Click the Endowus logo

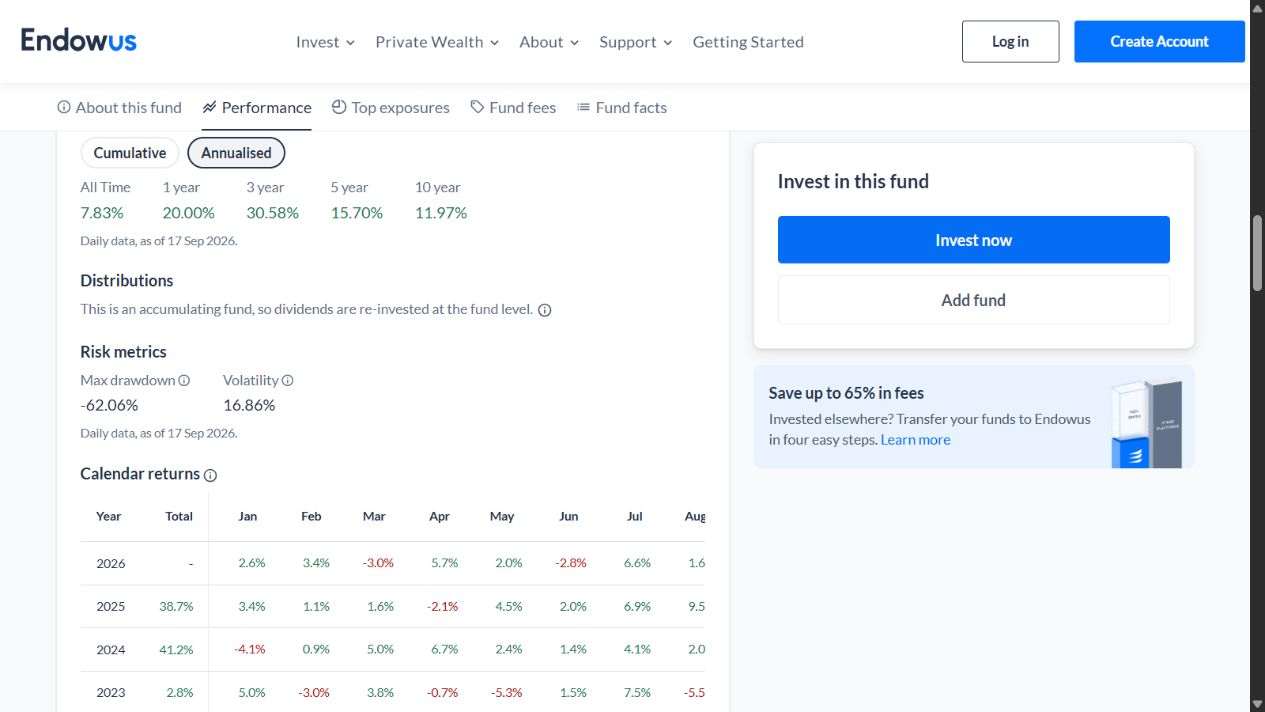point(79,40)
